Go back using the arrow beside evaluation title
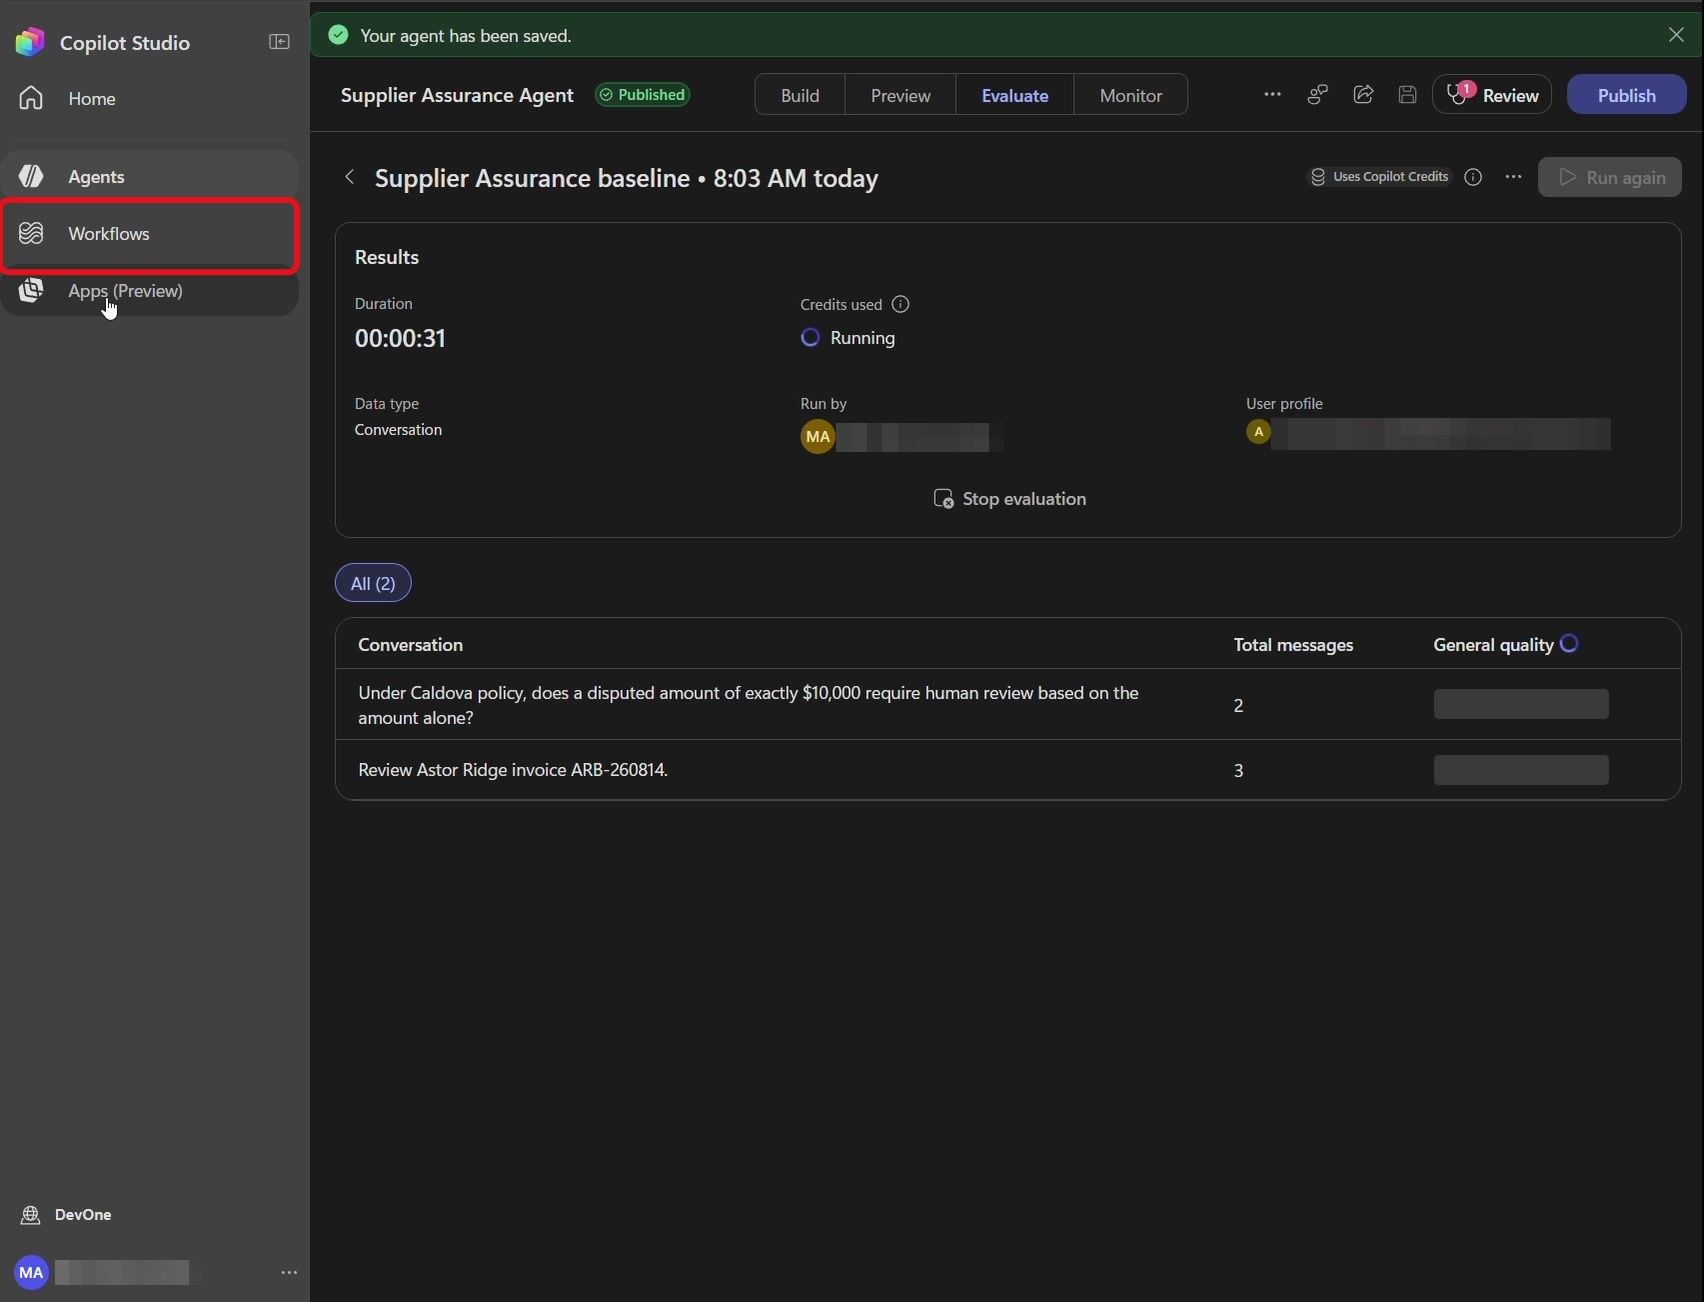This screenshot has height=1302, width=1704. pos(349,177)
